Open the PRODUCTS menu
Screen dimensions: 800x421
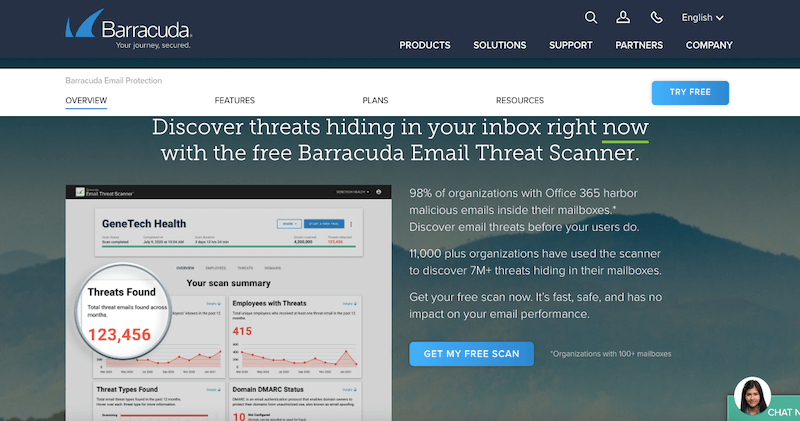pyautogui.click(x=424, y=45)
